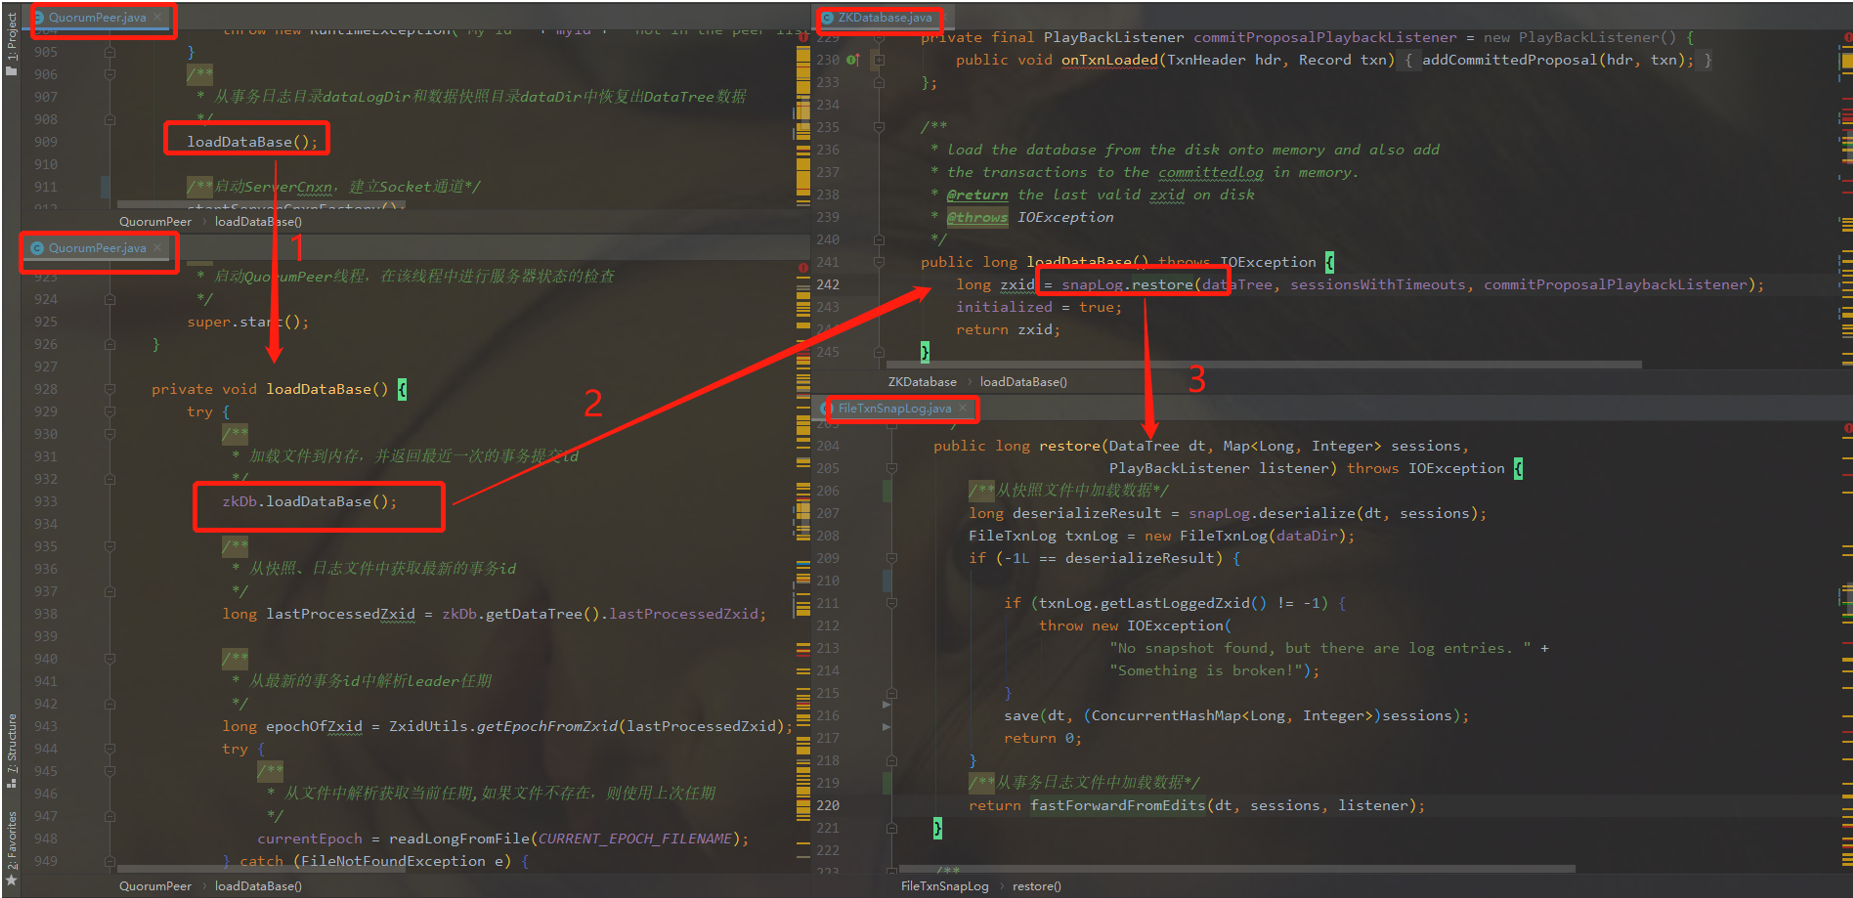Image resolution: width=1853 pixels, height=898 pixels.
Task: Click fastForwardFromEdits on line 220
Action: pos(1117,806)
